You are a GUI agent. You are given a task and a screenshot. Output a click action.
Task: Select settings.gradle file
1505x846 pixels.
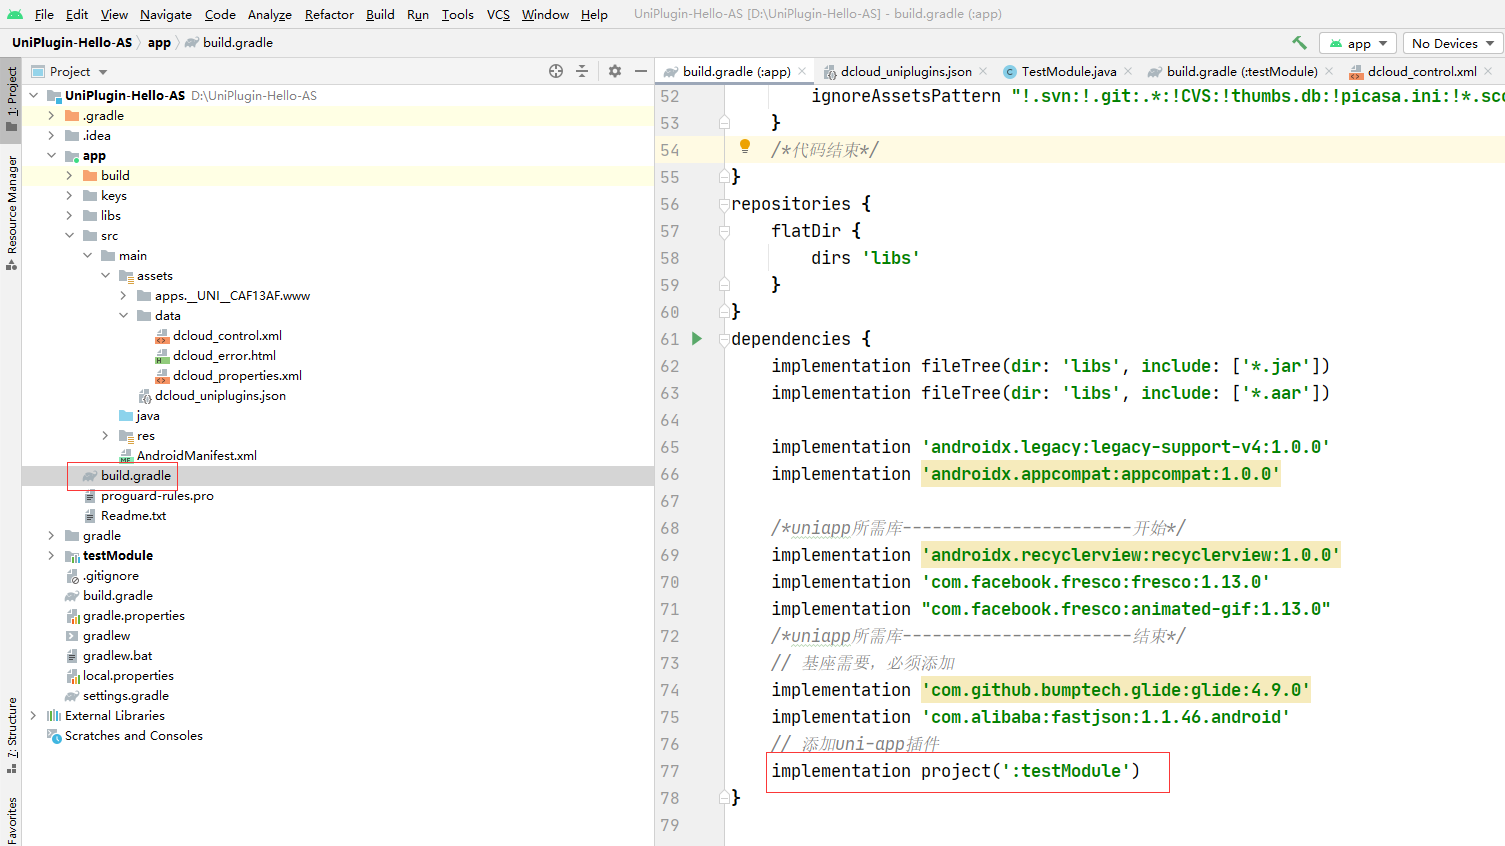pyautogui.click(x=126, y=695)
